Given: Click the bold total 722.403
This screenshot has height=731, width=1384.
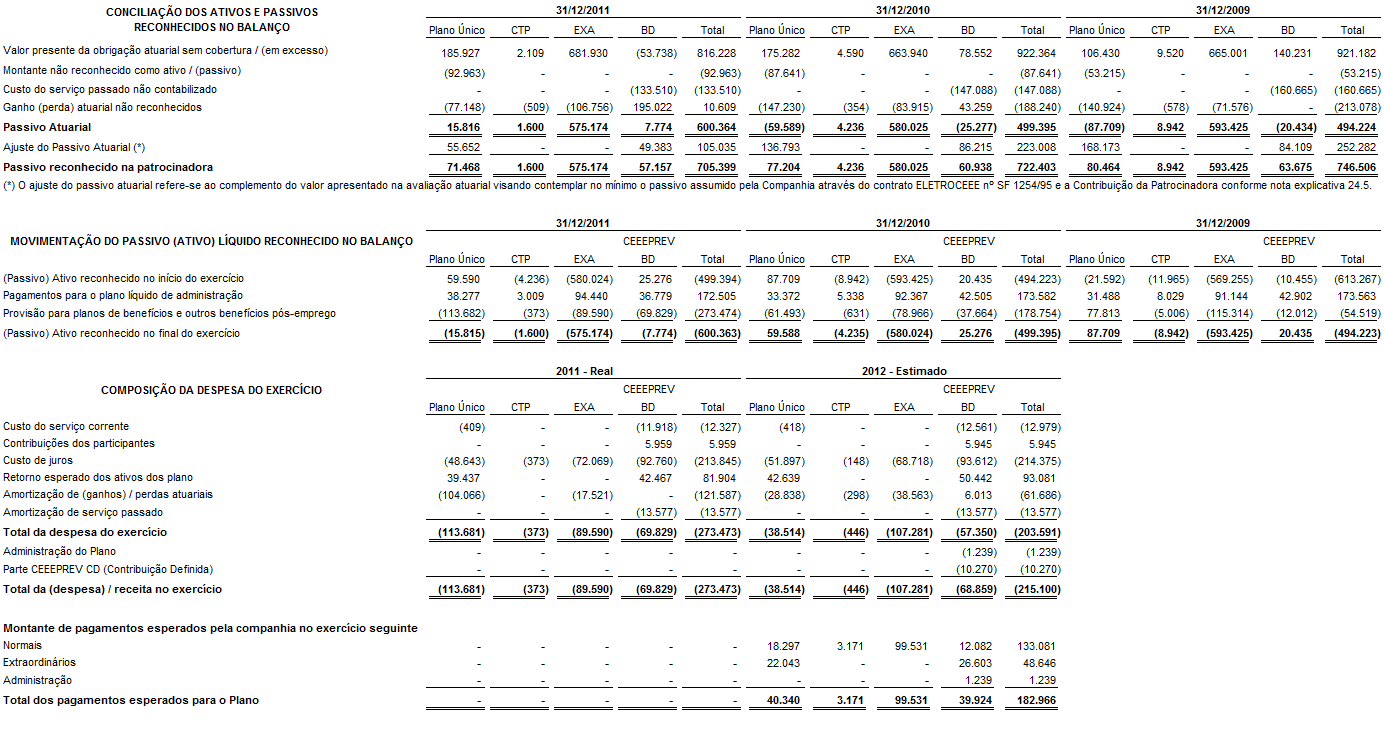Looking at the screenshot, I should click(x=1036, y=167).
